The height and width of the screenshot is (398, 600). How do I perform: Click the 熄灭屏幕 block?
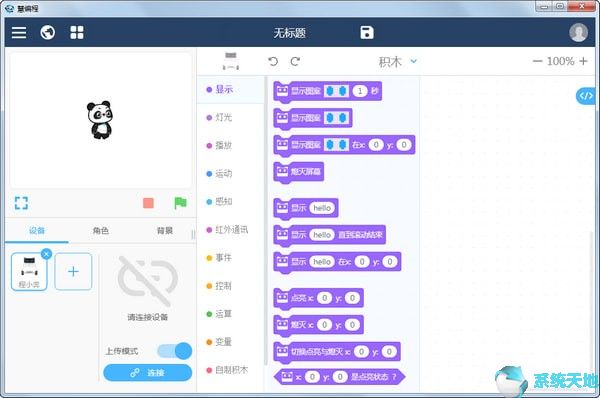(x=299, y=171)
